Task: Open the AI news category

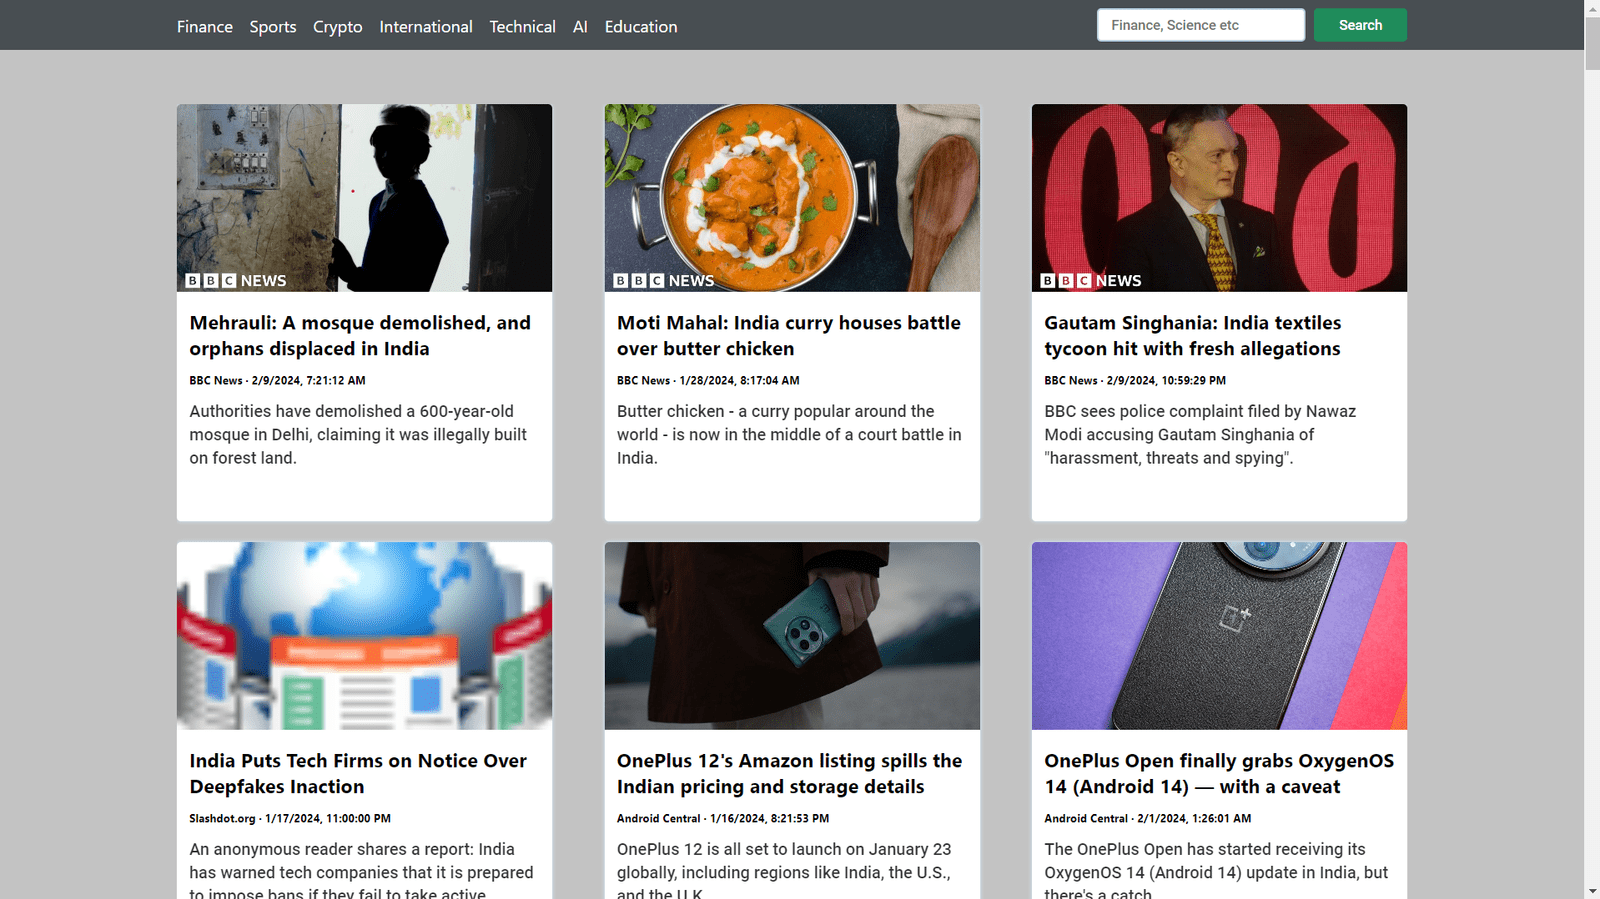Action: [x=580, y=27]
